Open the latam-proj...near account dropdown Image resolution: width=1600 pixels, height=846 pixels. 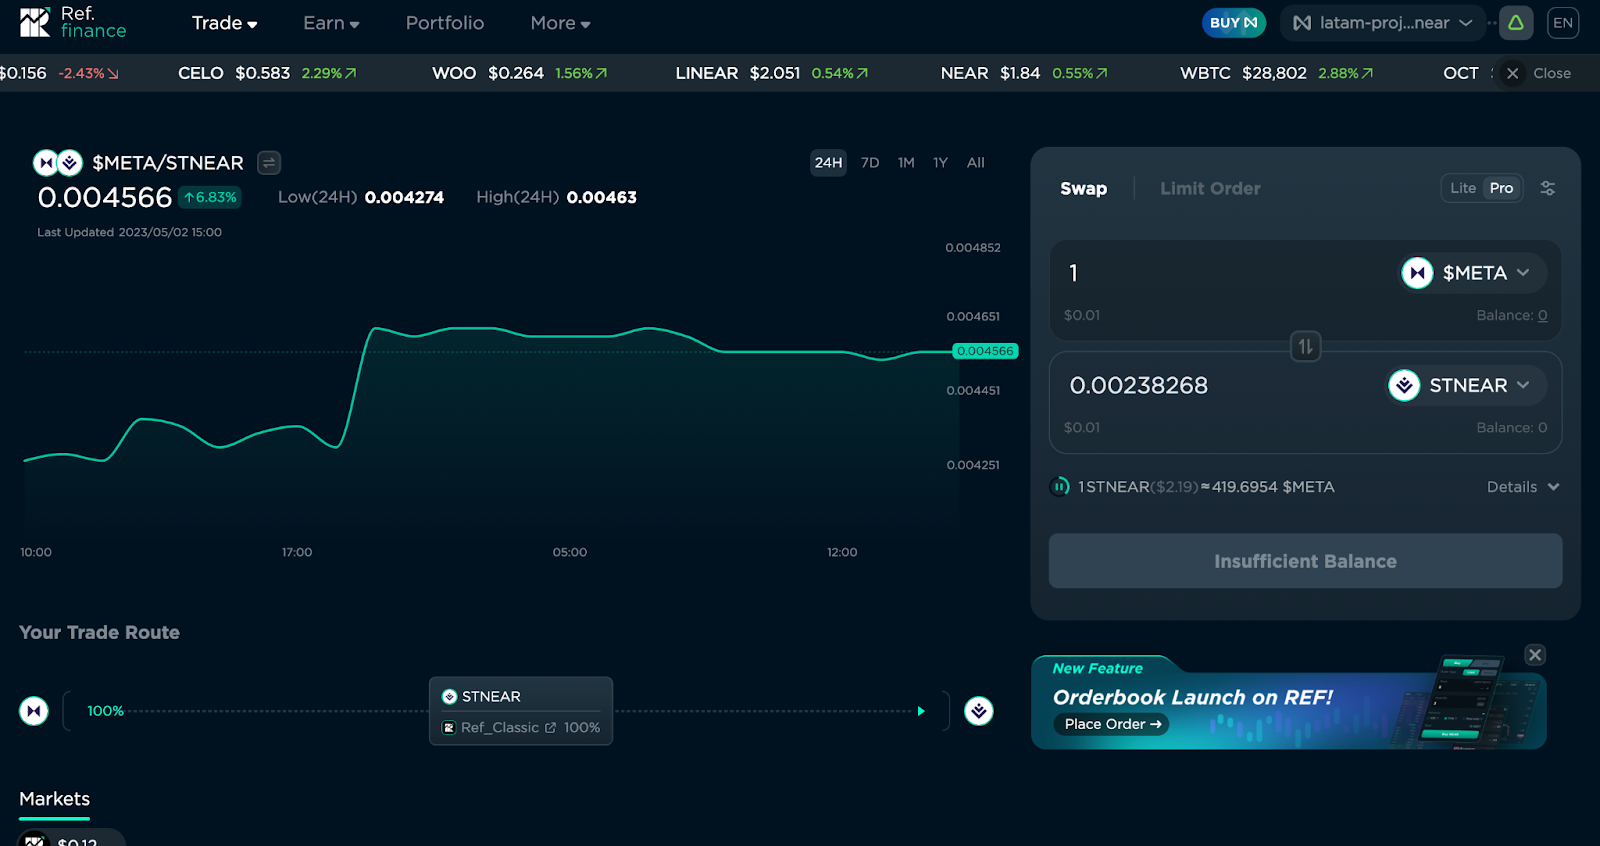pyautogui.click(x=1383, y=23)
